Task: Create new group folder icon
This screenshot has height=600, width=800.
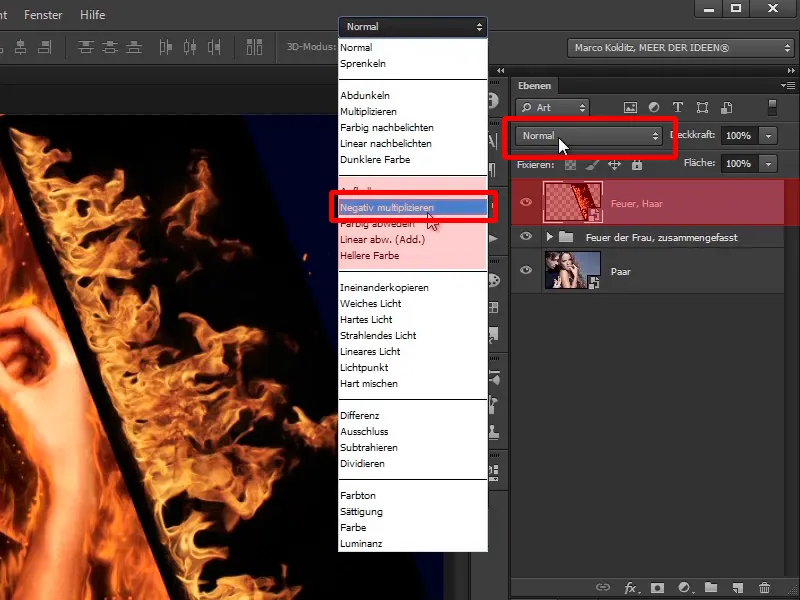Action: (711, 588)
